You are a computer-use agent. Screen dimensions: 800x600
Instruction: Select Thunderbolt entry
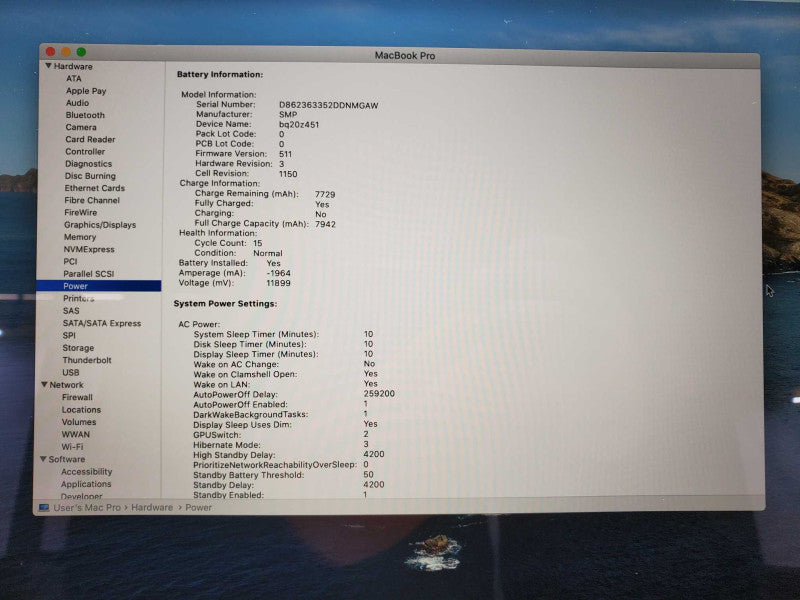(87, 360)
